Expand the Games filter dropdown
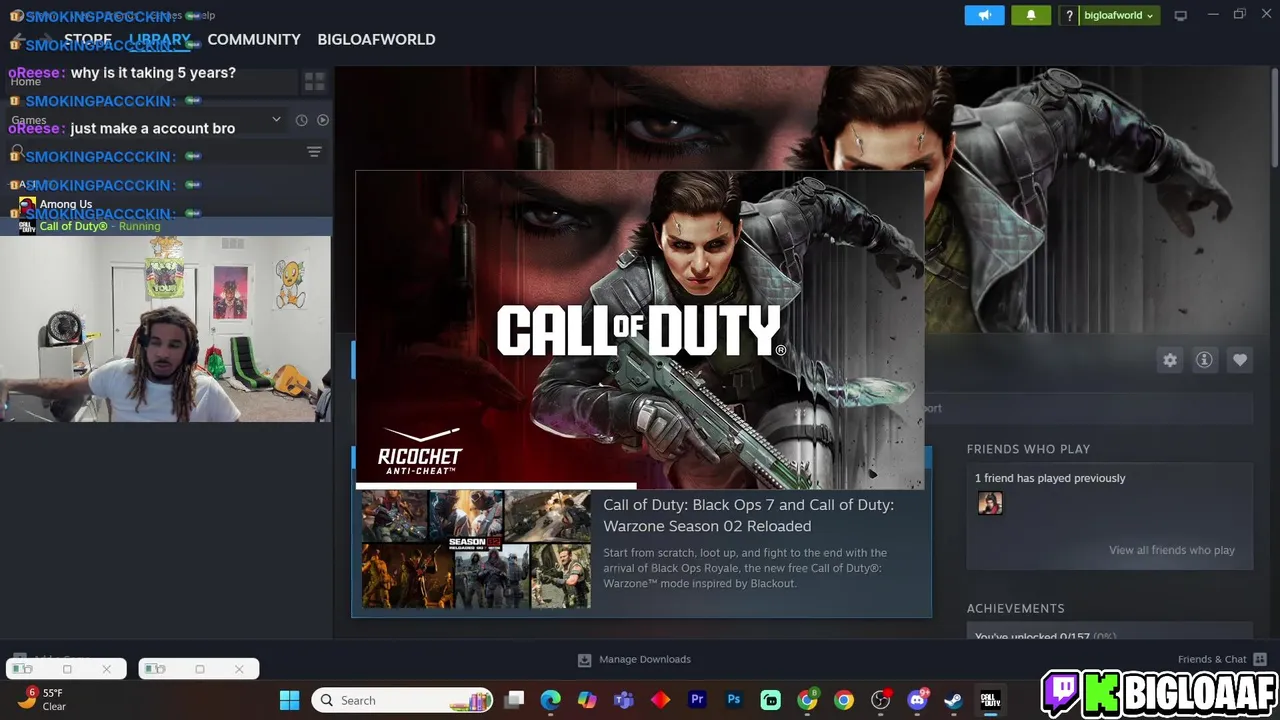 point(276,120)
